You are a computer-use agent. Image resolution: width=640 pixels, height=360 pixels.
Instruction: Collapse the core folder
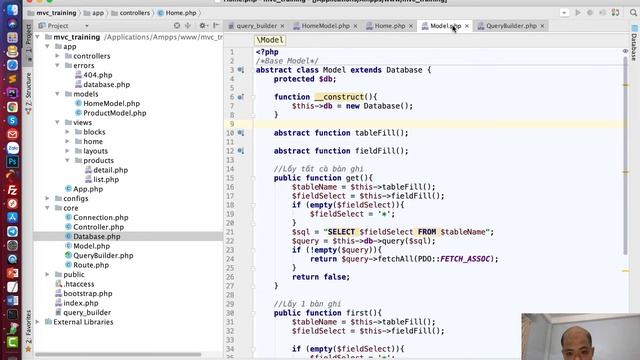[47, 208]
